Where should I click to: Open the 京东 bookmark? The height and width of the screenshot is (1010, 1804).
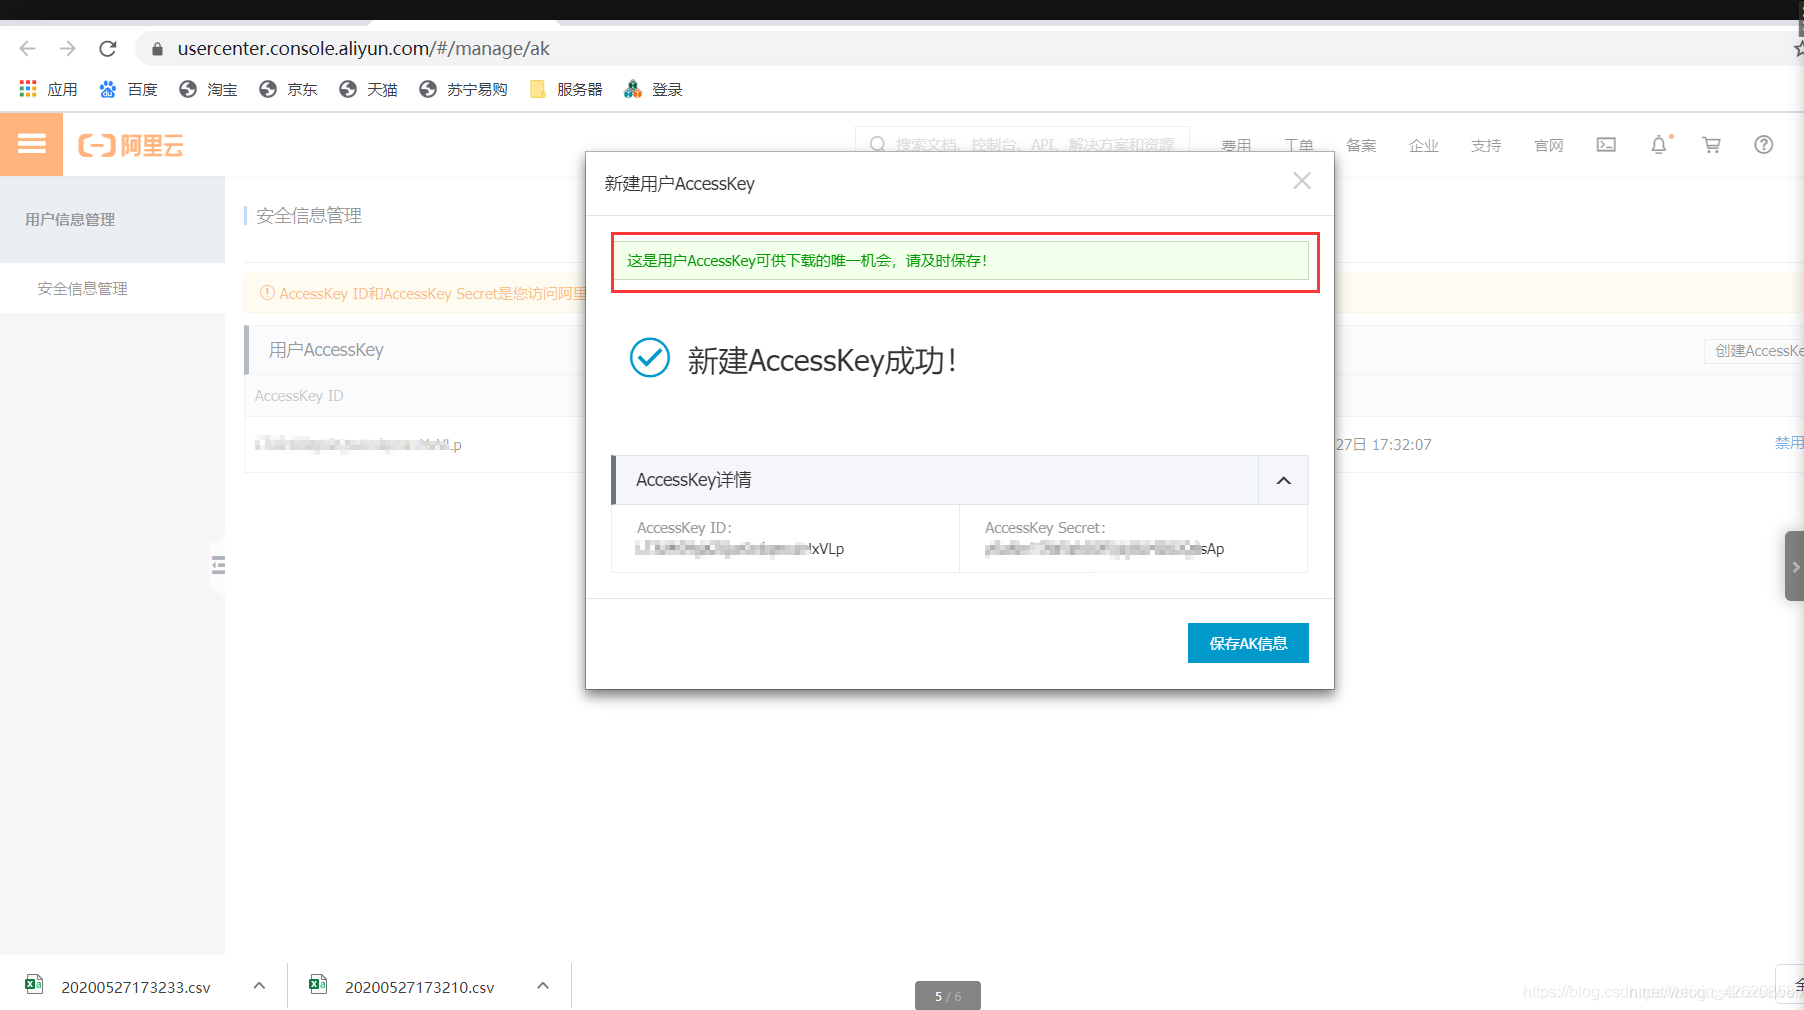coord(288,89)
